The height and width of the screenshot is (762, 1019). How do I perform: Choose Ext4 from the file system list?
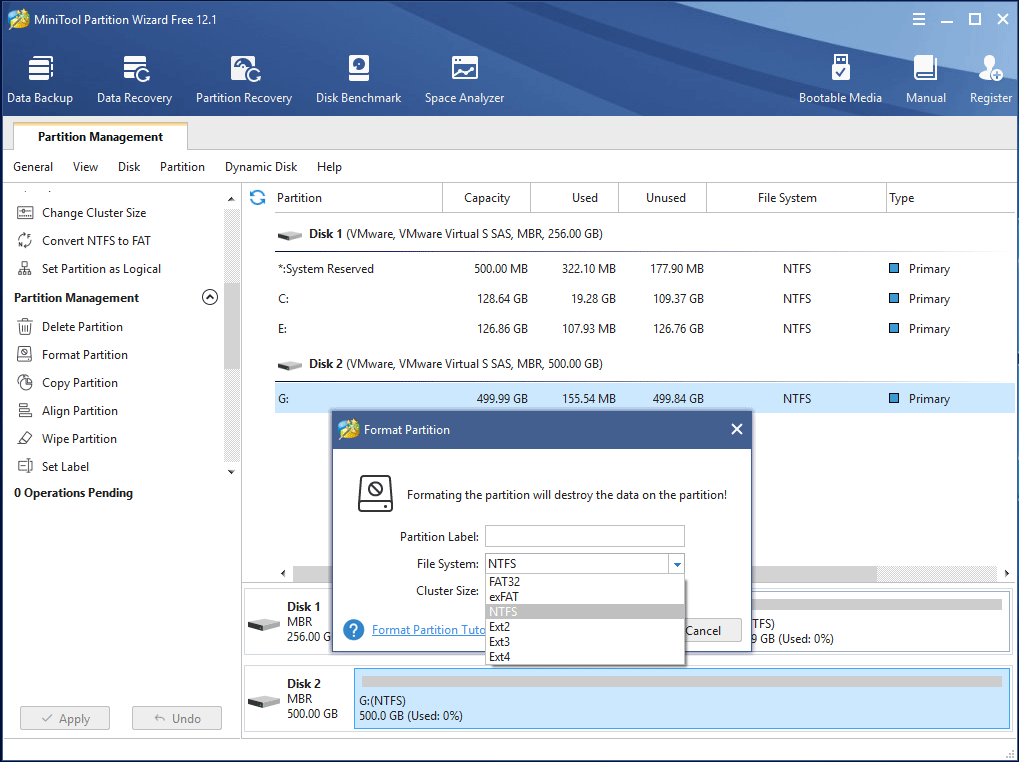click(x=585, y=656)
